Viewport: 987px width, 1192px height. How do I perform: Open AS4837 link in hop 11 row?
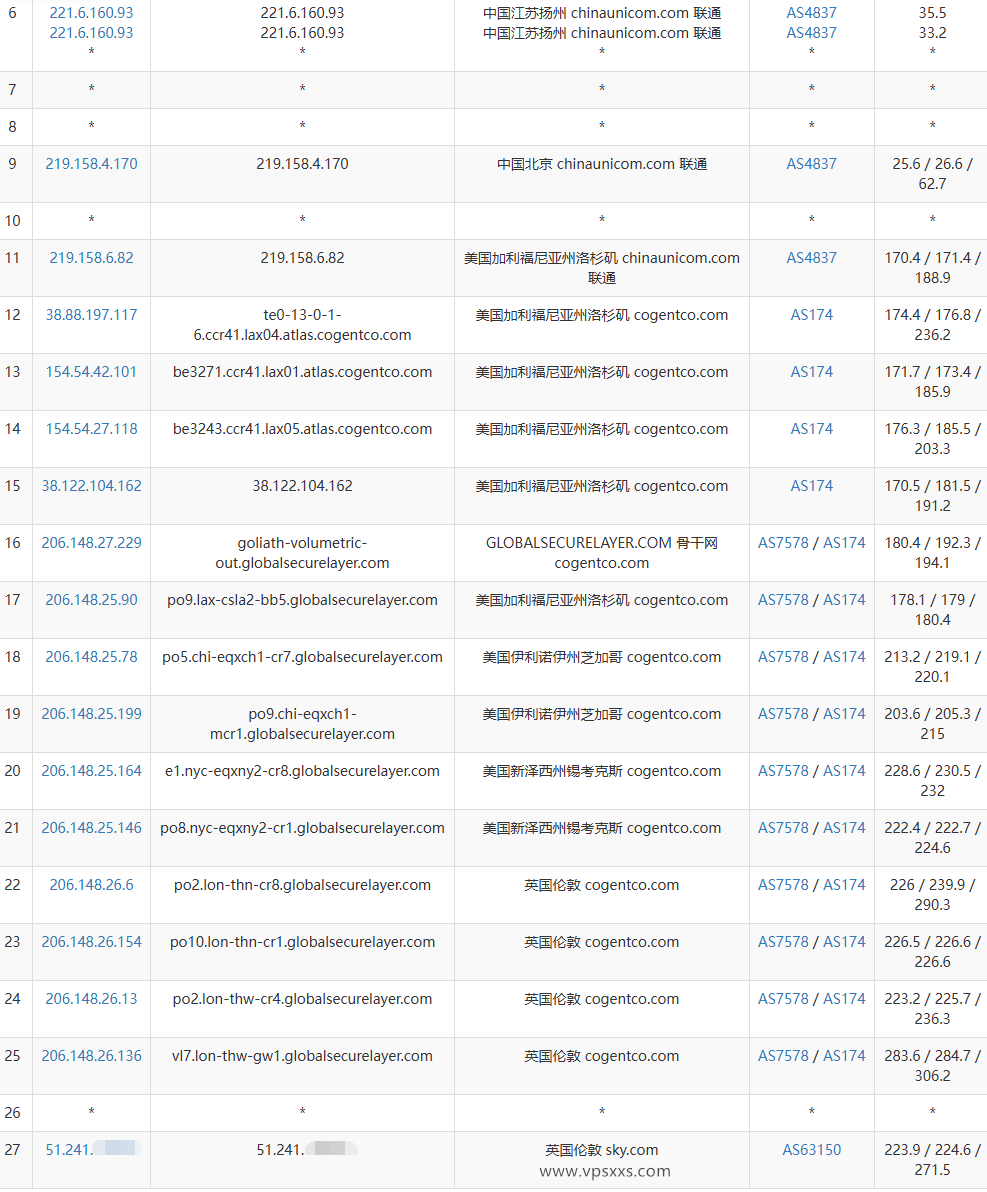(x=811, y=258)
